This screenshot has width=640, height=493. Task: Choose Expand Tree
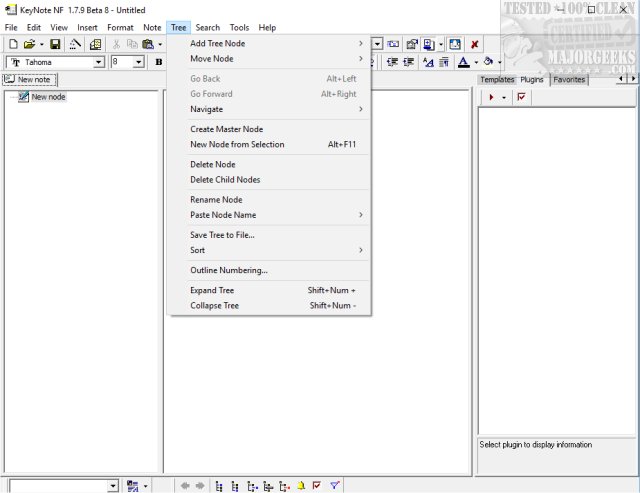[269, 290]
